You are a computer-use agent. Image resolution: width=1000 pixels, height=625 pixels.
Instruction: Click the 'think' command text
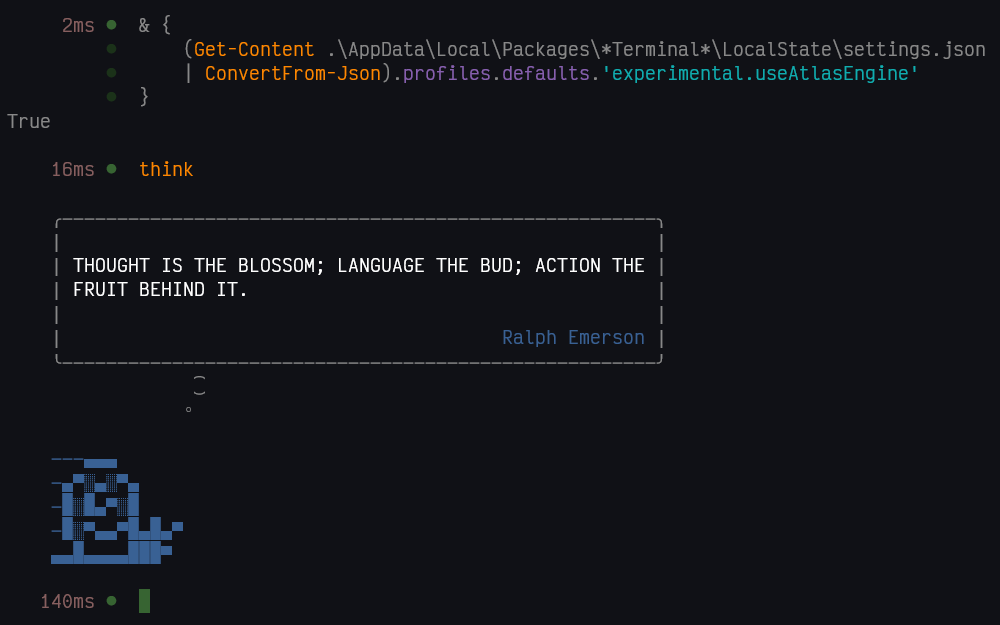pos(166,170)
